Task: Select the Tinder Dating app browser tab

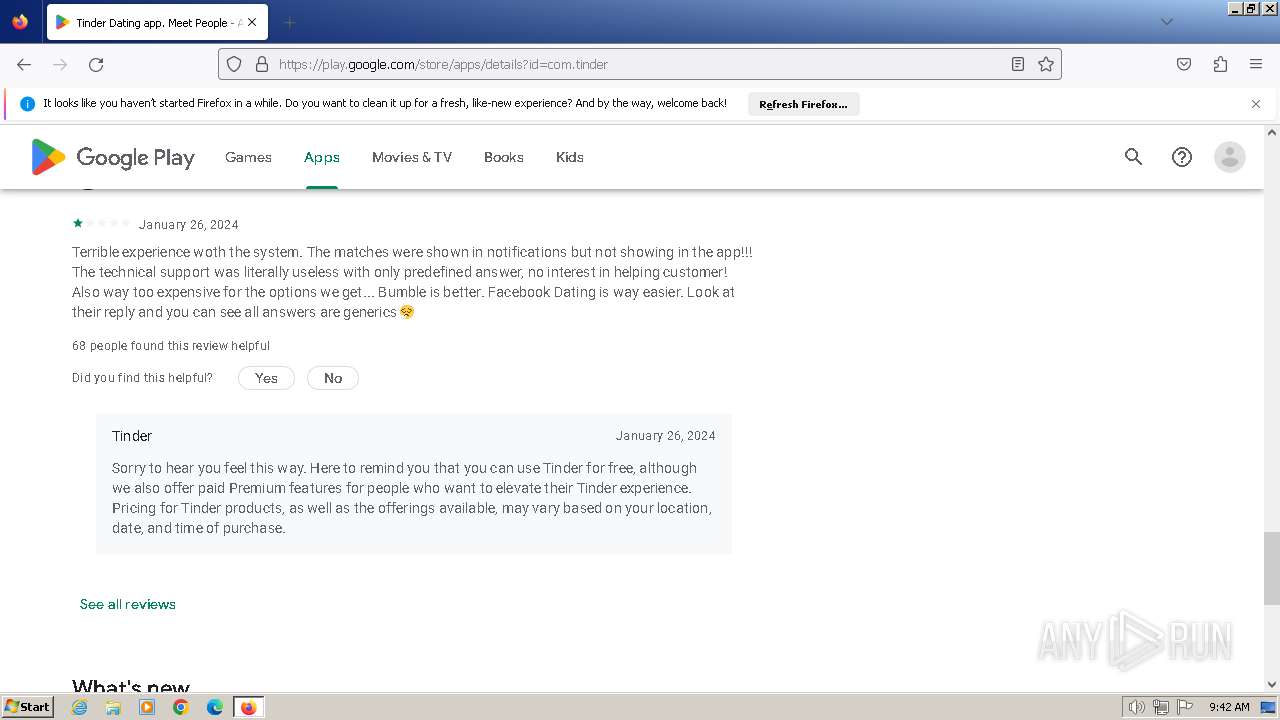Action: coord(155,22)
